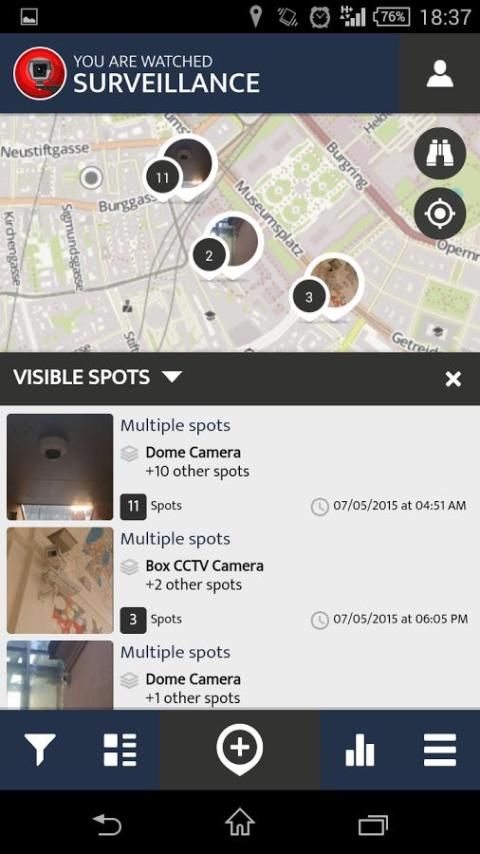Tap the dome camera ceiling thumbnail
Image resolution: width=480 pixels, height=854 pixels.
60,467
